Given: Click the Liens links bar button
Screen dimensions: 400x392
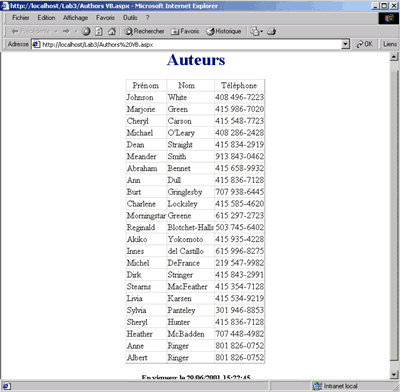Looking at the screenshot, I should click(x=390, y=44).
